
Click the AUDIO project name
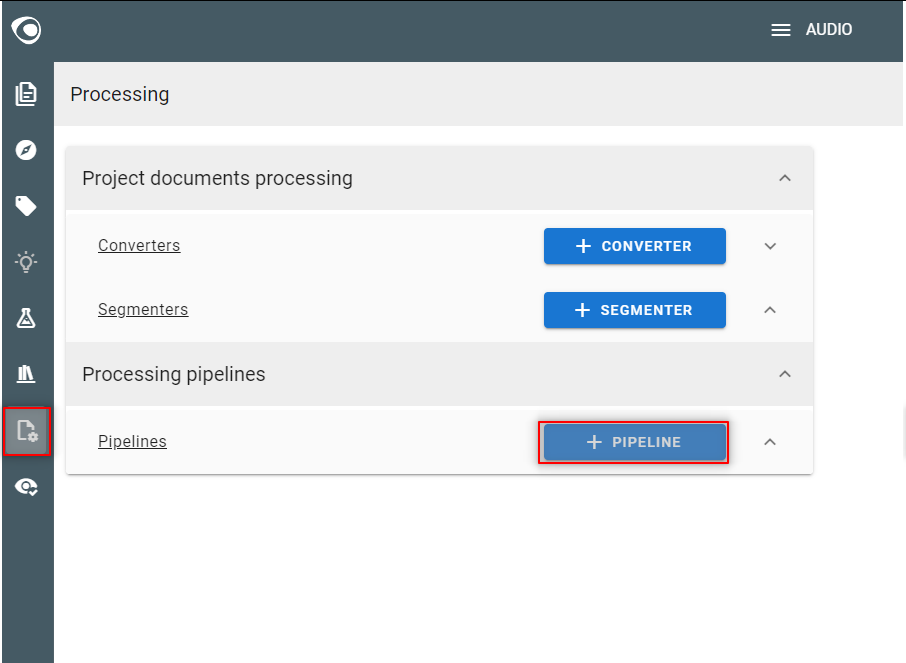click(829, 29)
